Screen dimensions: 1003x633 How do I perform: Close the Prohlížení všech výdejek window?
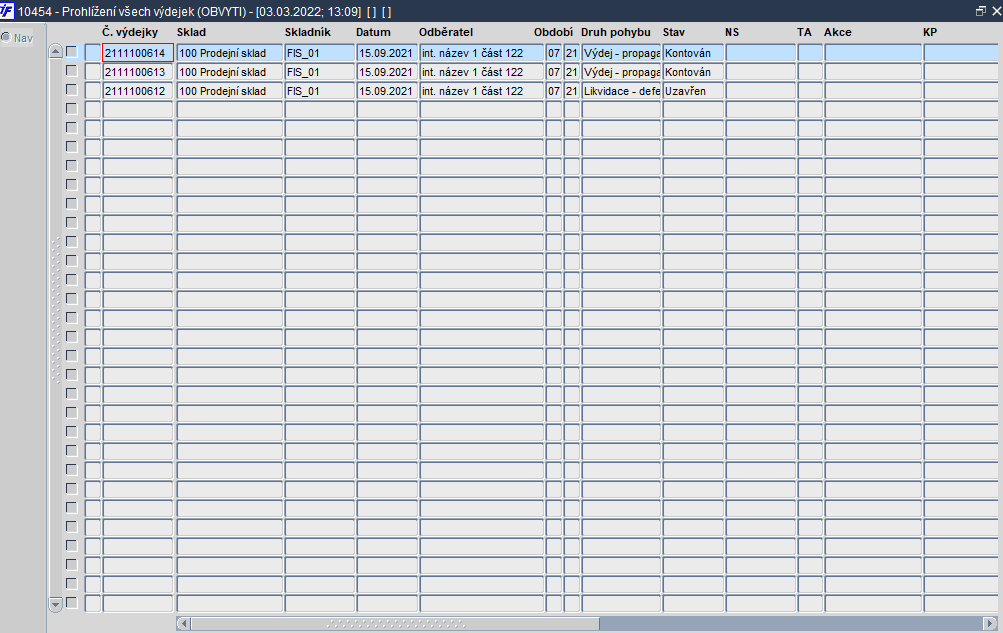click(997, 11)
